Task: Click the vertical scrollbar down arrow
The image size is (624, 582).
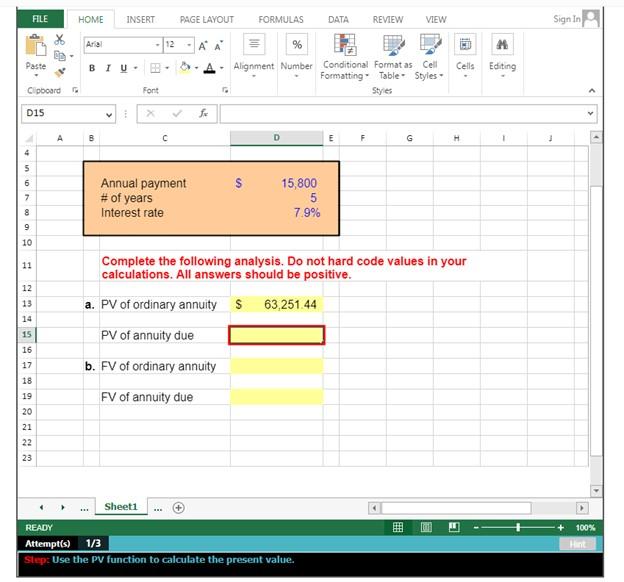Action: [596, 491]
